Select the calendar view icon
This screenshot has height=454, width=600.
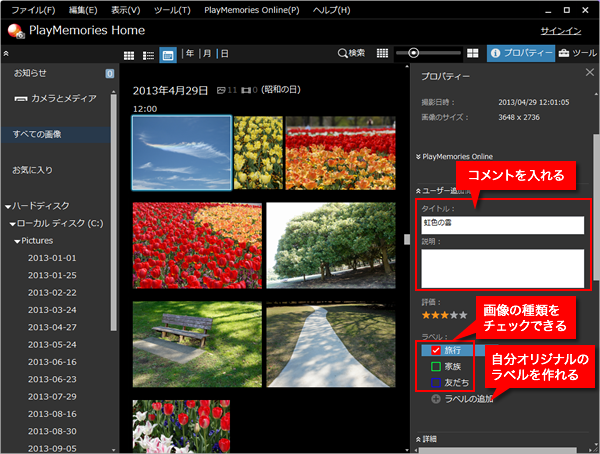167,53
